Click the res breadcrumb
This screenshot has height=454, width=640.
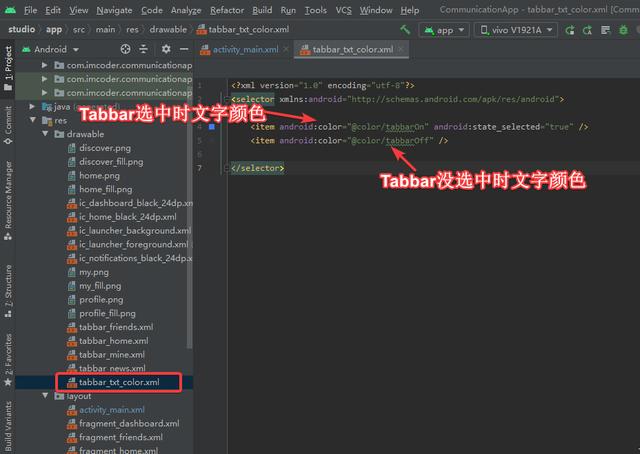pos(132,29)
